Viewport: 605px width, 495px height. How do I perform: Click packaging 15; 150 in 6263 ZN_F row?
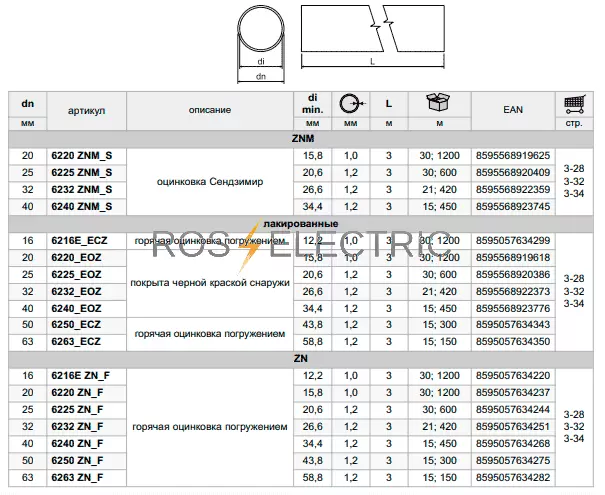[x=439, y=477]
